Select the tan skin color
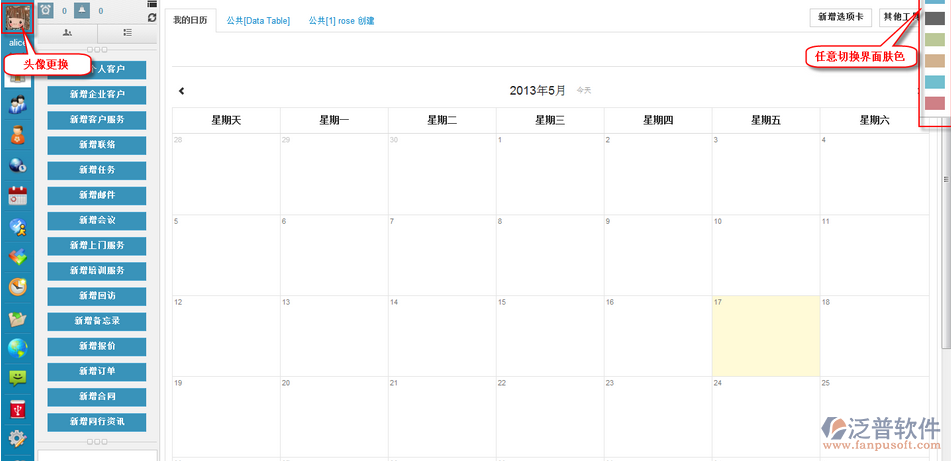951x461 pixels. [934, 61]
